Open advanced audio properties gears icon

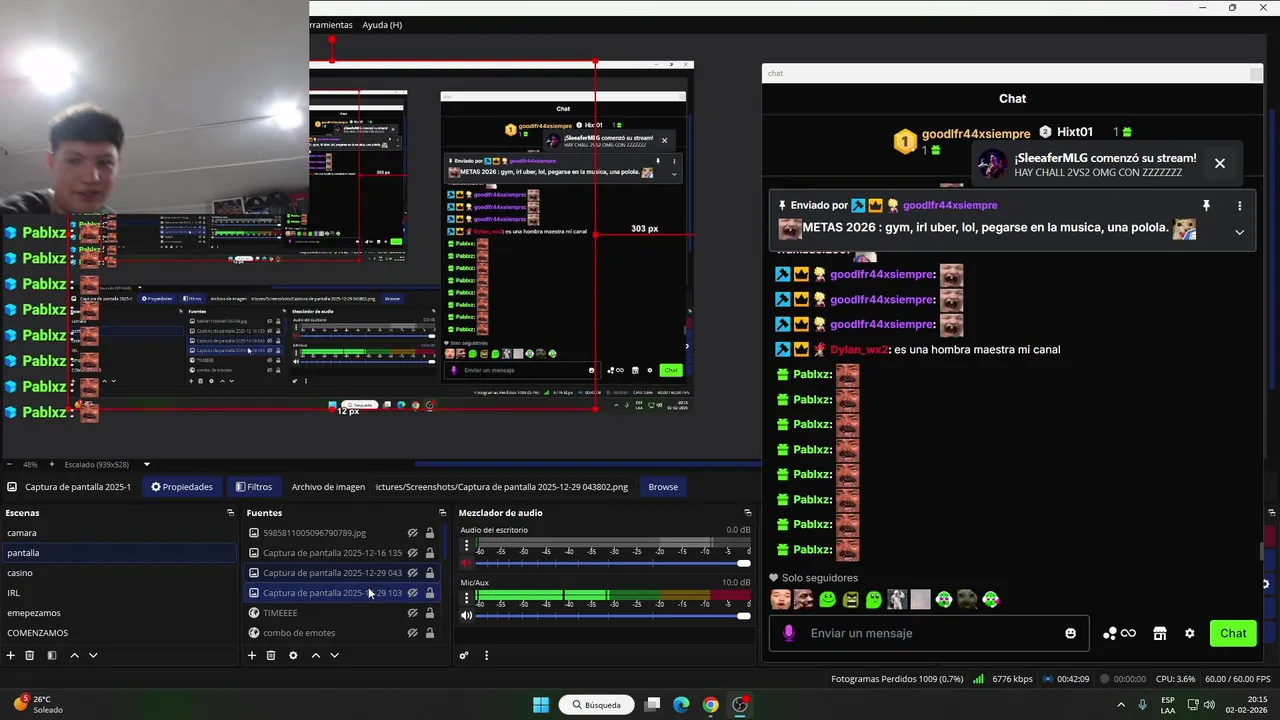tap(464, 655)
